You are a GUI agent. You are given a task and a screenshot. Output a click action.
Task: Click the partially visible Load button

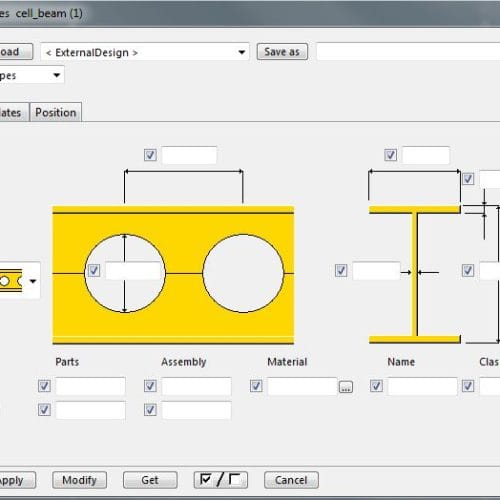tap(16, 52)
